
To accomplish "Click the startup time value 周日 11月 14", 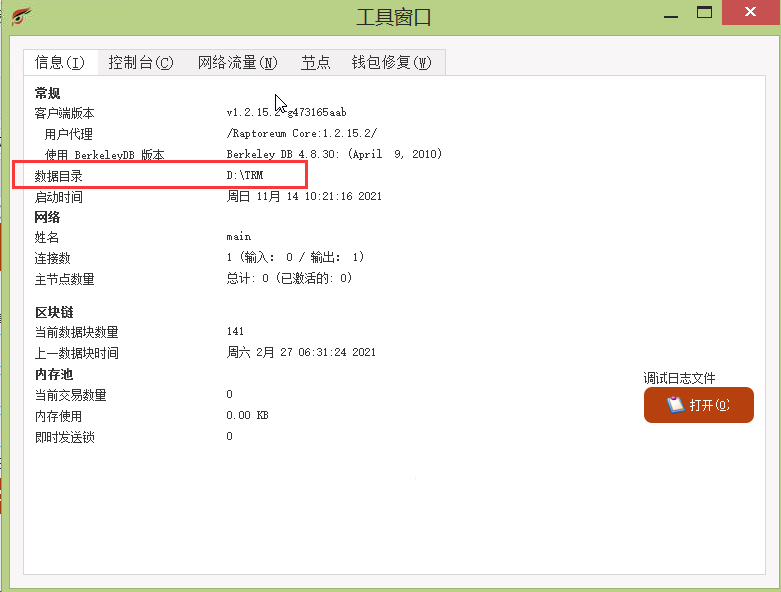I will (304, 196).
